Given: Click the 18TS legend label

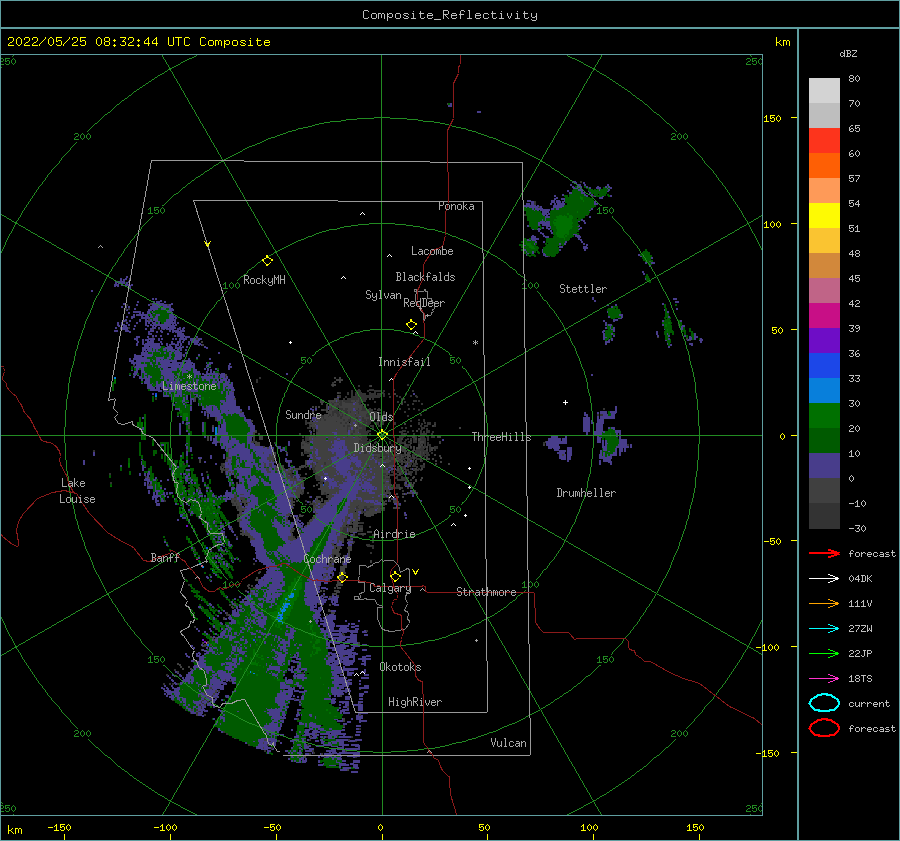Looking at the screenshot, I should (860, 679).
